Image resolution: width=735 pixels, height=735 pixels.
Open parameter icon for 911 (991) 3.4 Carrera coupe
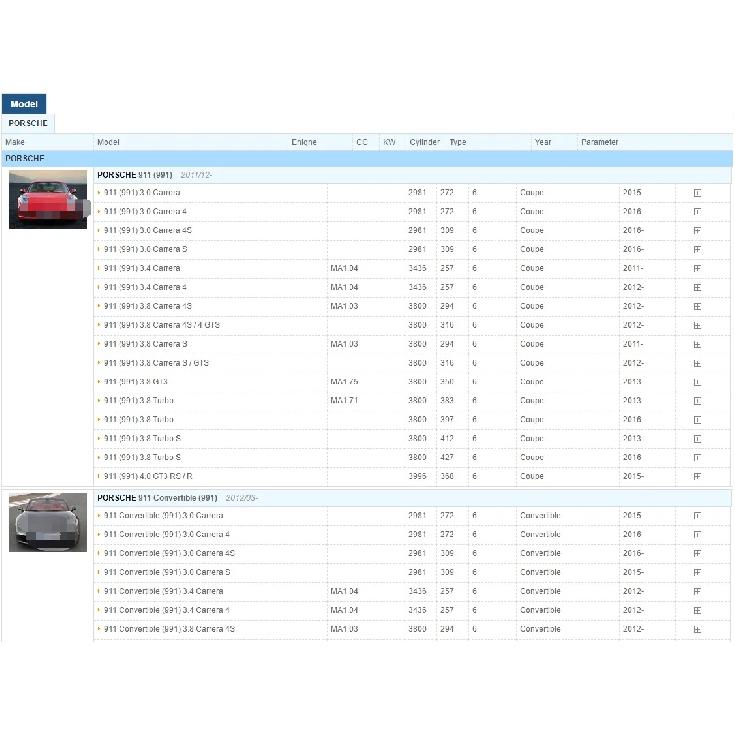pos(697,269)
